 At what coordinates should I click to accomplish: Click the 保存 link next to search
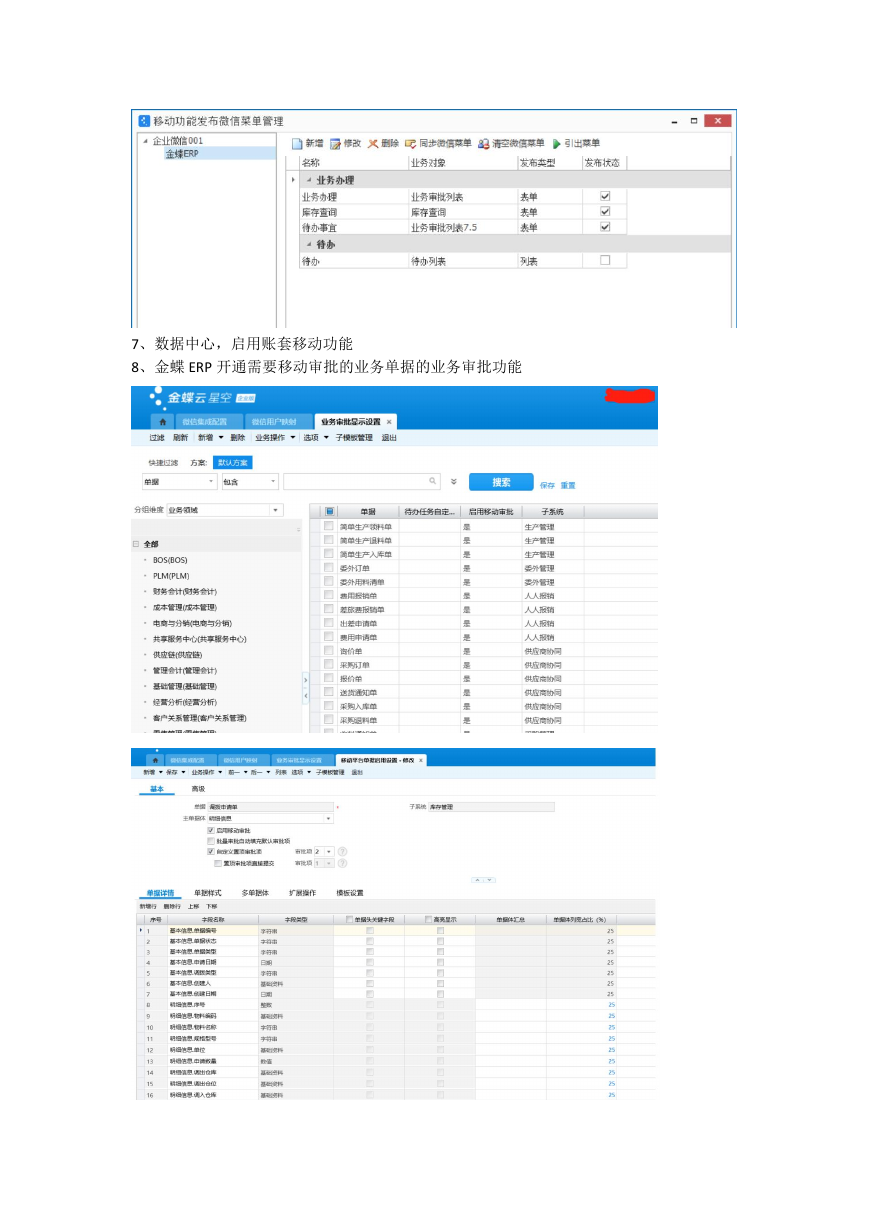pyautogui.click(x=547, y=485)
